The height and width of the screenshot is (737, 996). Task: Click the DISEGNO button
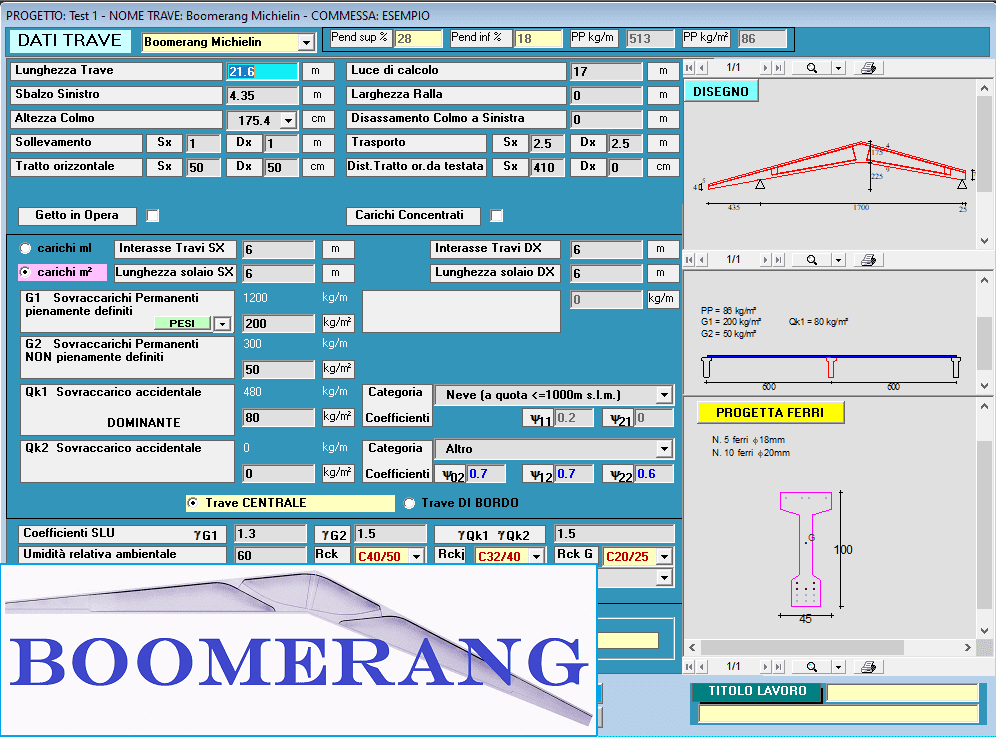pyautogui.click(x=721, y=91)
